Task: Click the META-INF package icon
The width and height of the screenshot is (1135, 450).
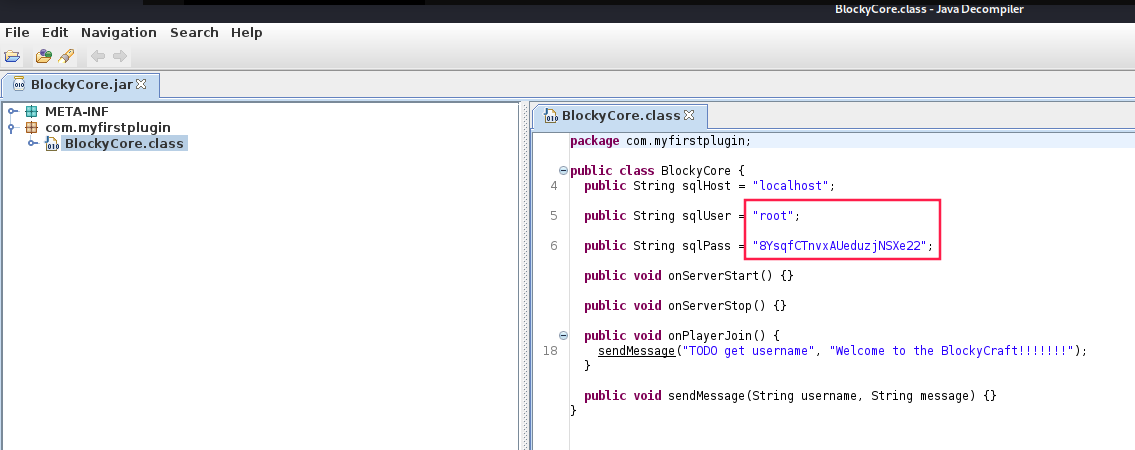Action: click(x=32, y=111)
